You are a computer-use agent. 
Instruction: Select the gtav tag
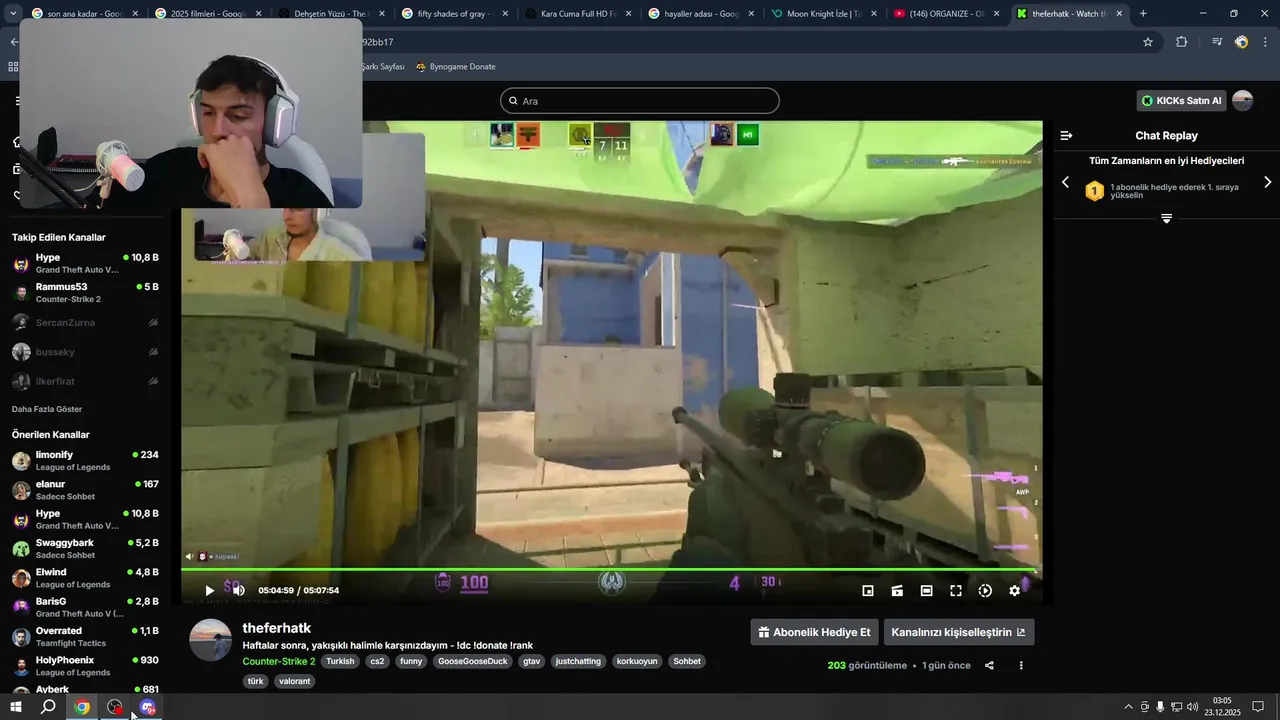[x=531, y=661]
